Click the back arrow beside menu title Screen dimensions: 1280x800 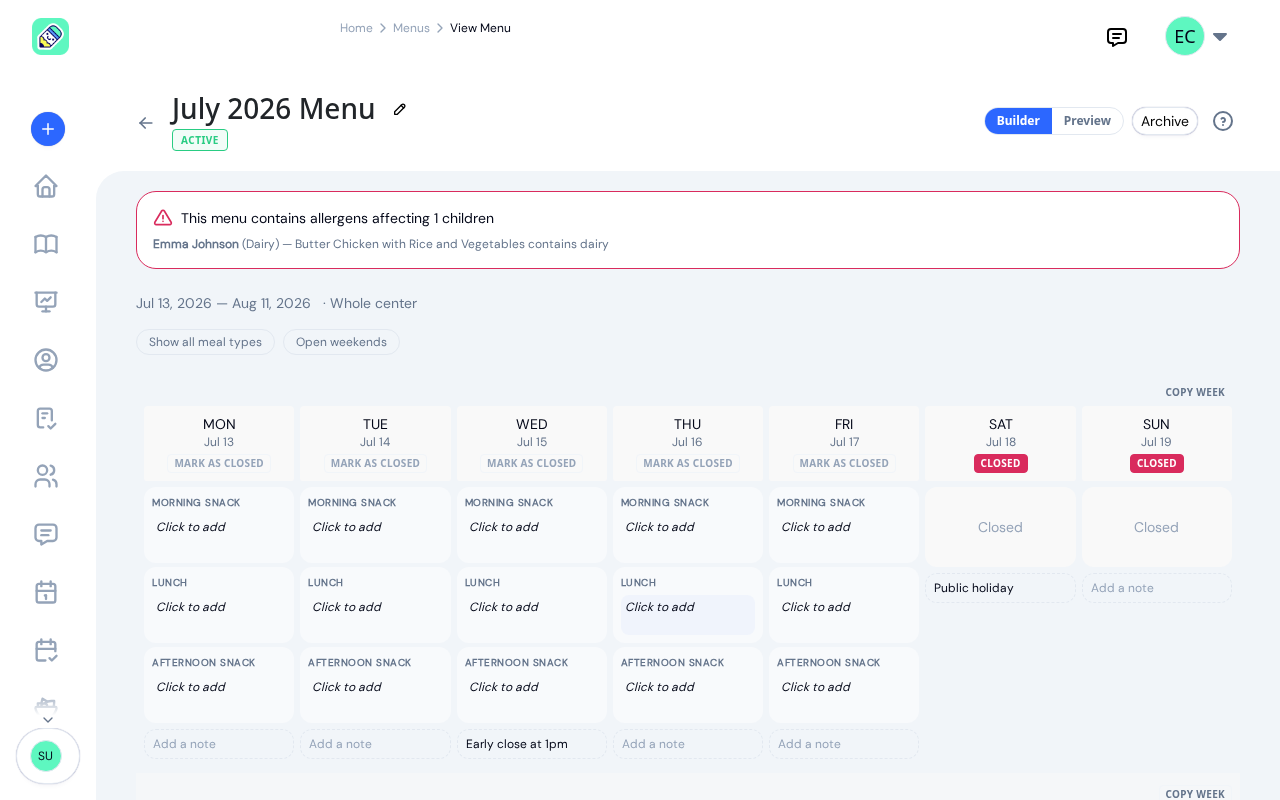tap(146, 123)
